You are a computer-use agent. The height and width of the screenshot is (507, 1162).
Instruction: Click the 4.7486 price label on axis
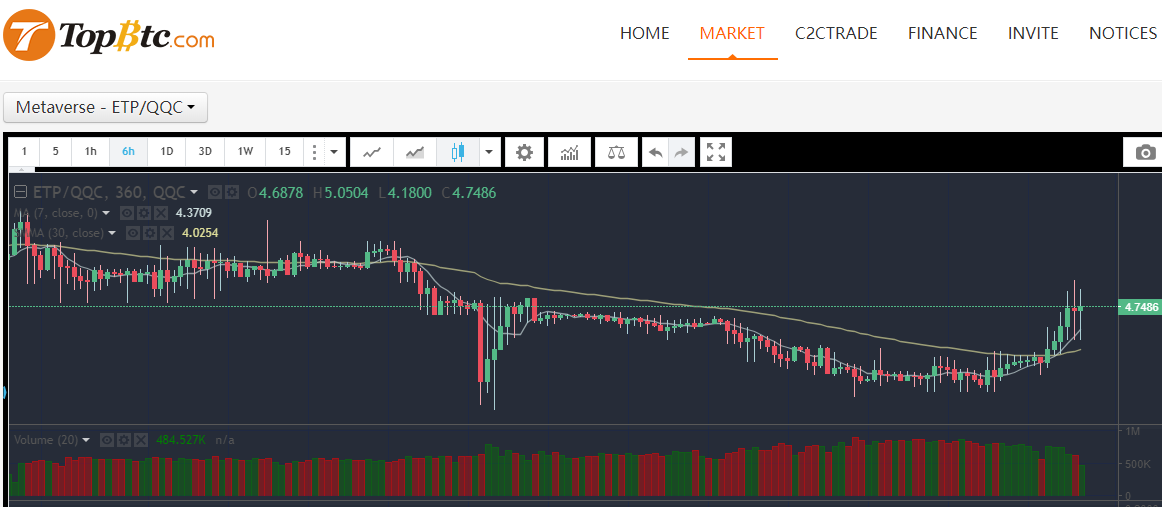tap(1140, 307)
